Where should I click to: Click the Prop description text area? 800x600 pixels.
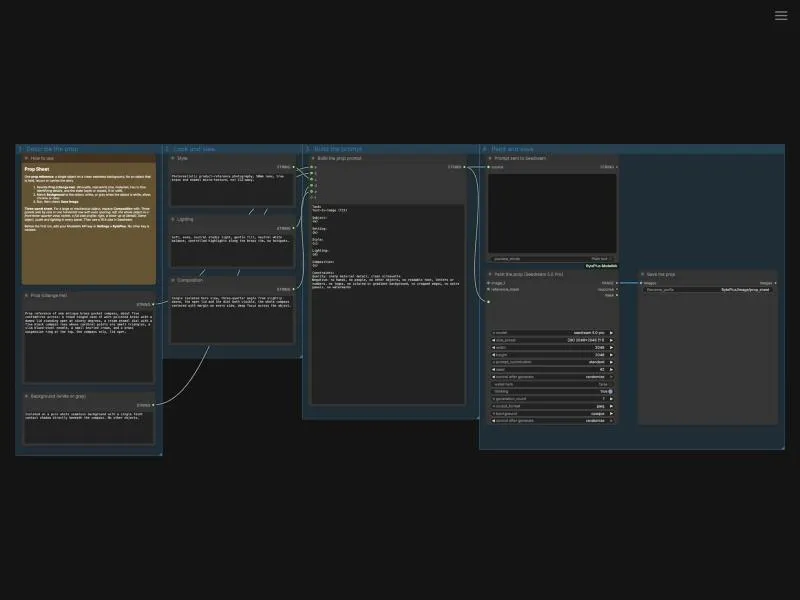pos(89,345)
